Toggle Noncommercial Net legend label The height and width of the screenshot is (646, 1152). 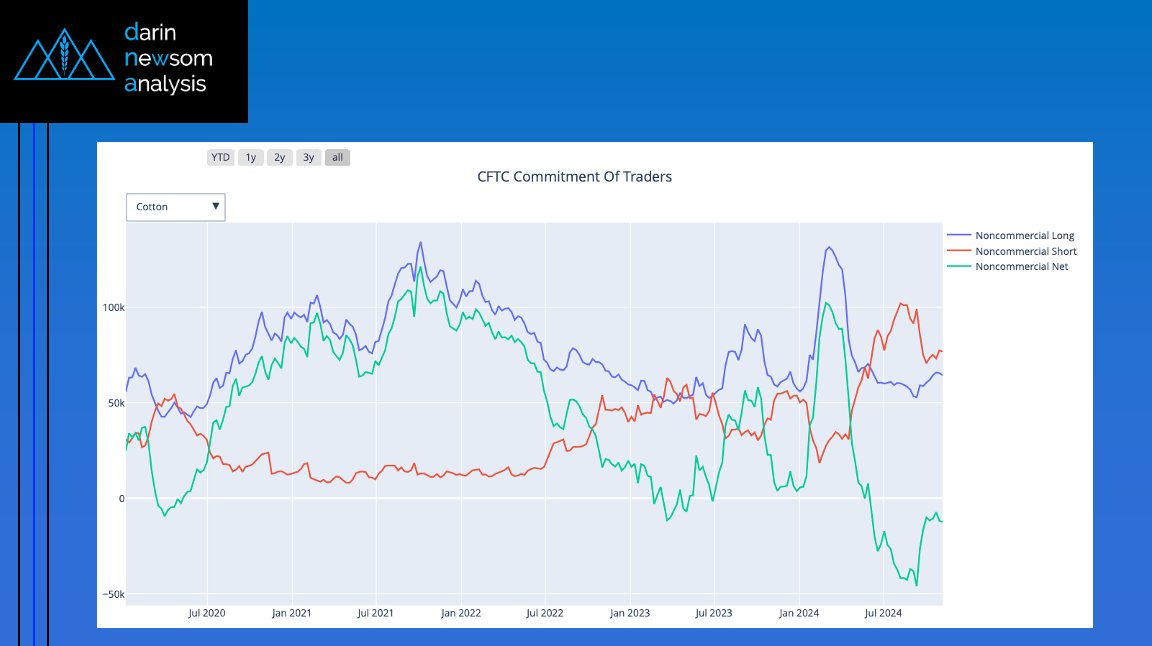(1021, 266)
